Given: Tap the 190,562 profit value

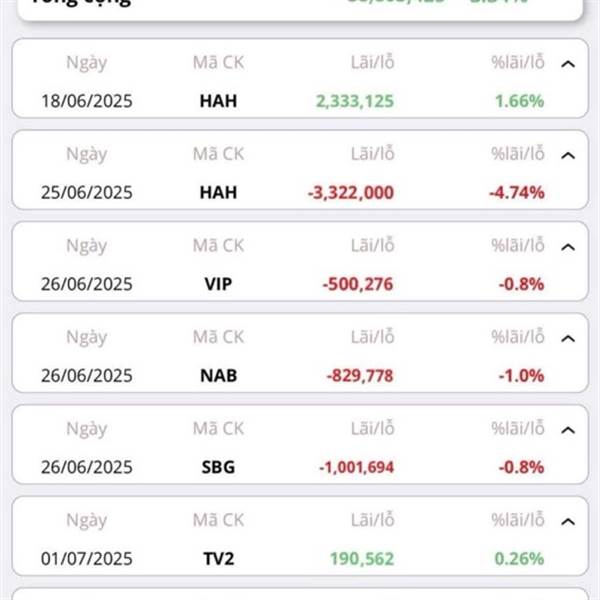Looking at the screenshot, I should pyautogui.click(x=362, y=559).
